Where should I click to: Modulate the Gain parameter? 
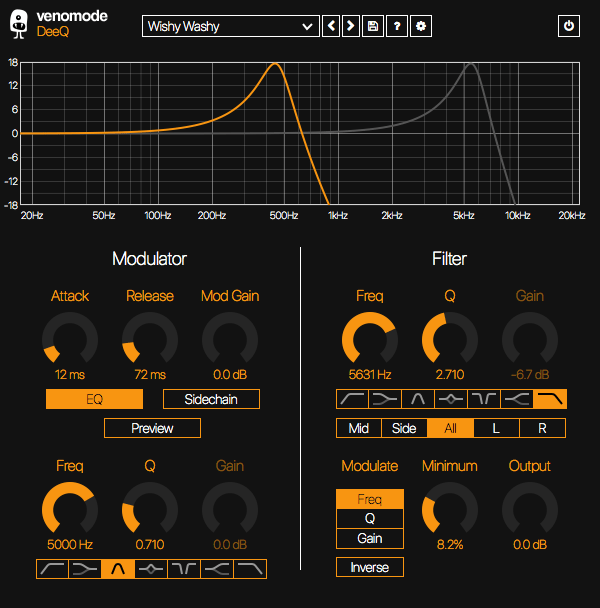tap(370, 539)
